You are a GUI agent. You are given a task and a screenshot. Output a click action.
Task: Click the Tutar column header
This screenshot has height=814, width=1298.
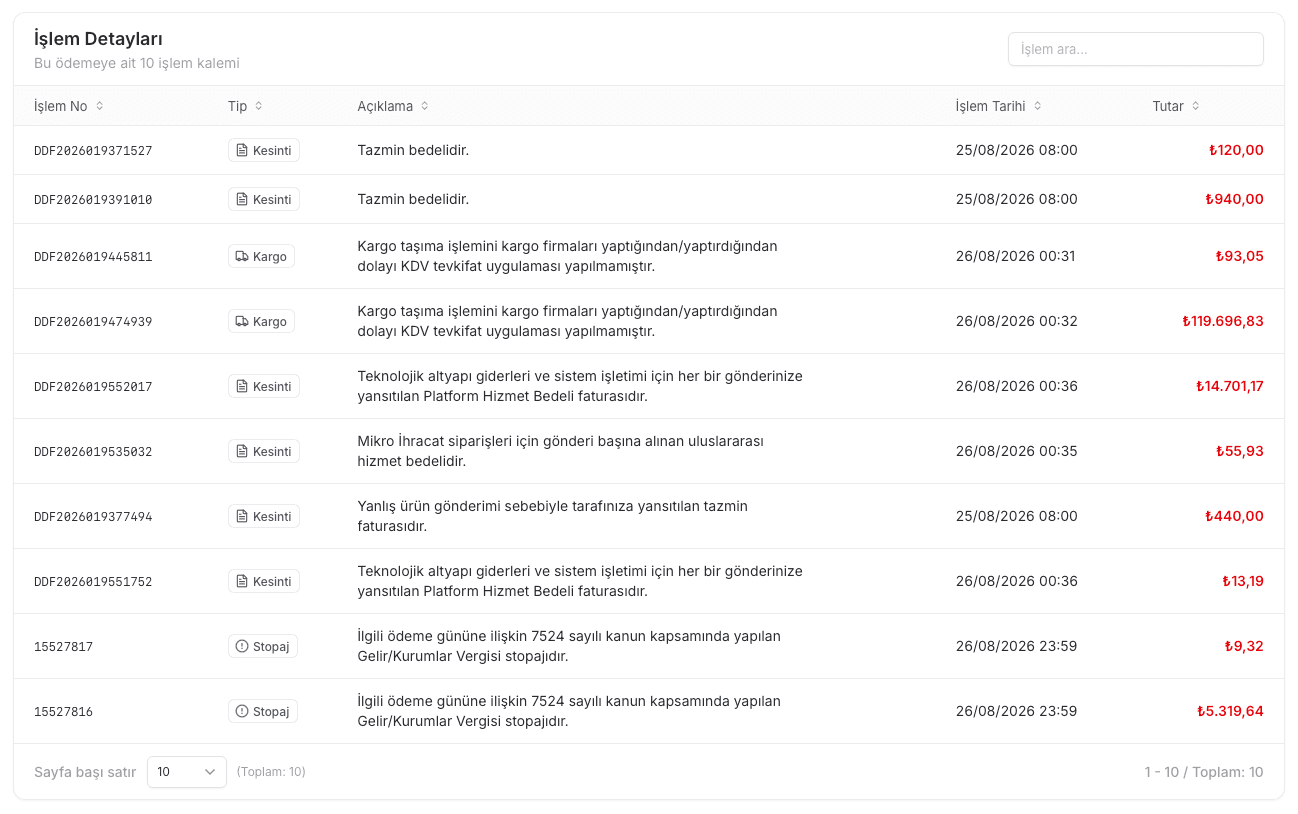click(1168, 106)
